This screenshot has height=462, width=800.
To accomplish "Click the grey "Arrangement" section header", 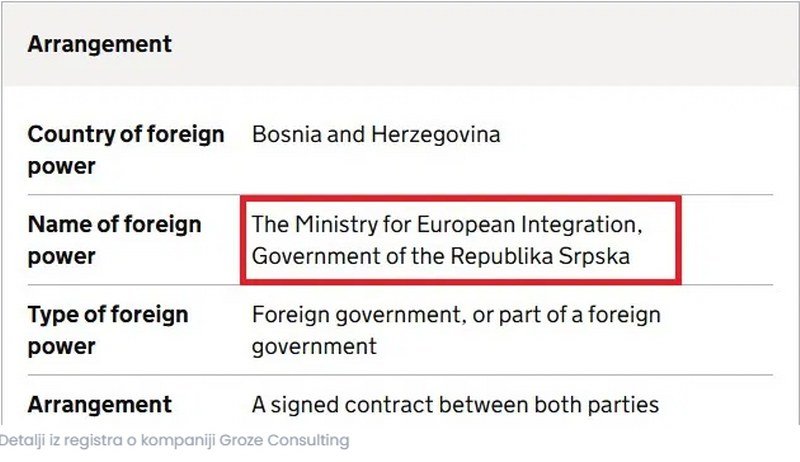I will coord(100,45).
